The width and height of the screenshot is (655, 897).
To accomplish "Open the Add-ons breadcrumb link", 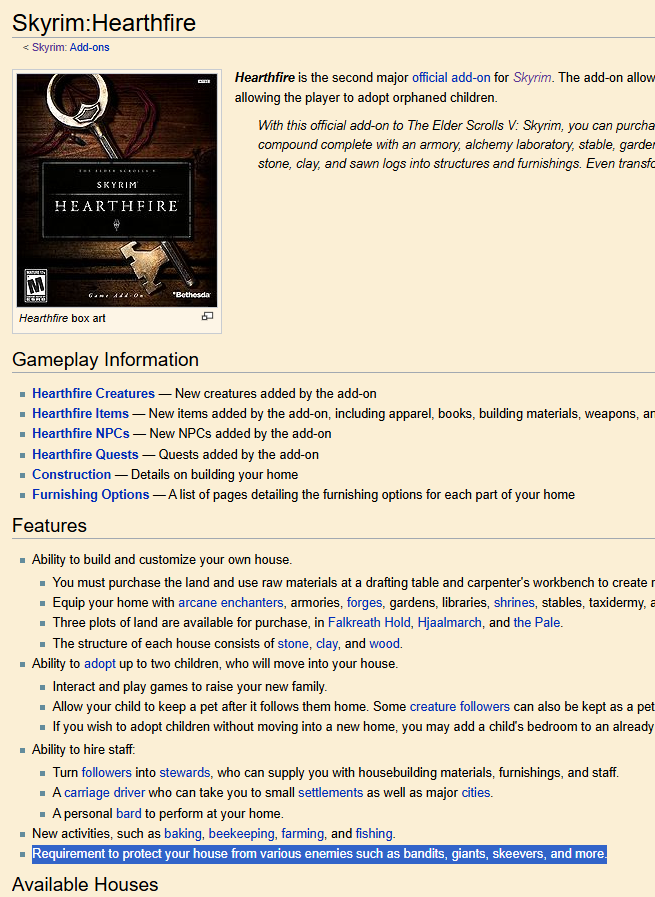I will click(89, 47).
